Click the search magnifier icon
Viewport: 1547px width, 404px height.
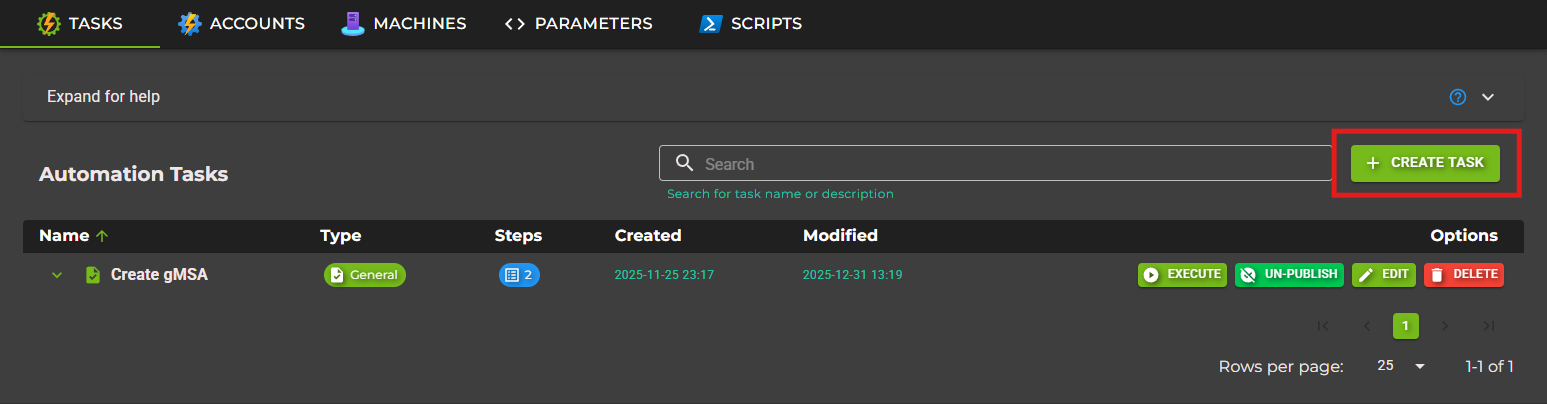pyautogui.click(x=684, y=163)
